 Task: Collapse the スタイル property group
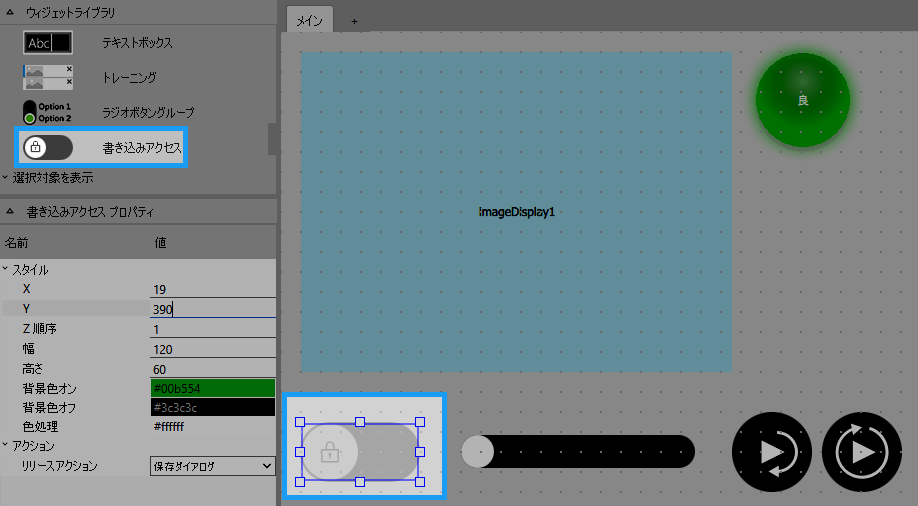tap(6, 270)
